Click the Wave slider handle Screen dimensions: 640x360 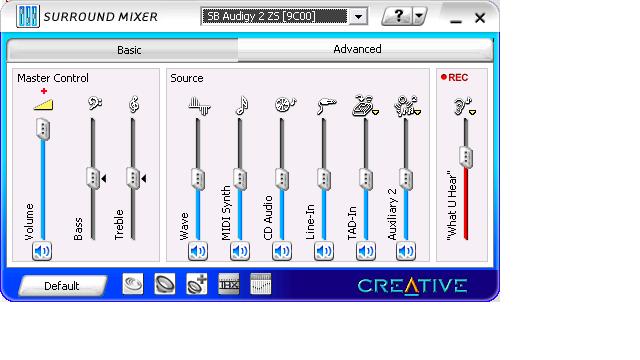[x=198, y=179]
